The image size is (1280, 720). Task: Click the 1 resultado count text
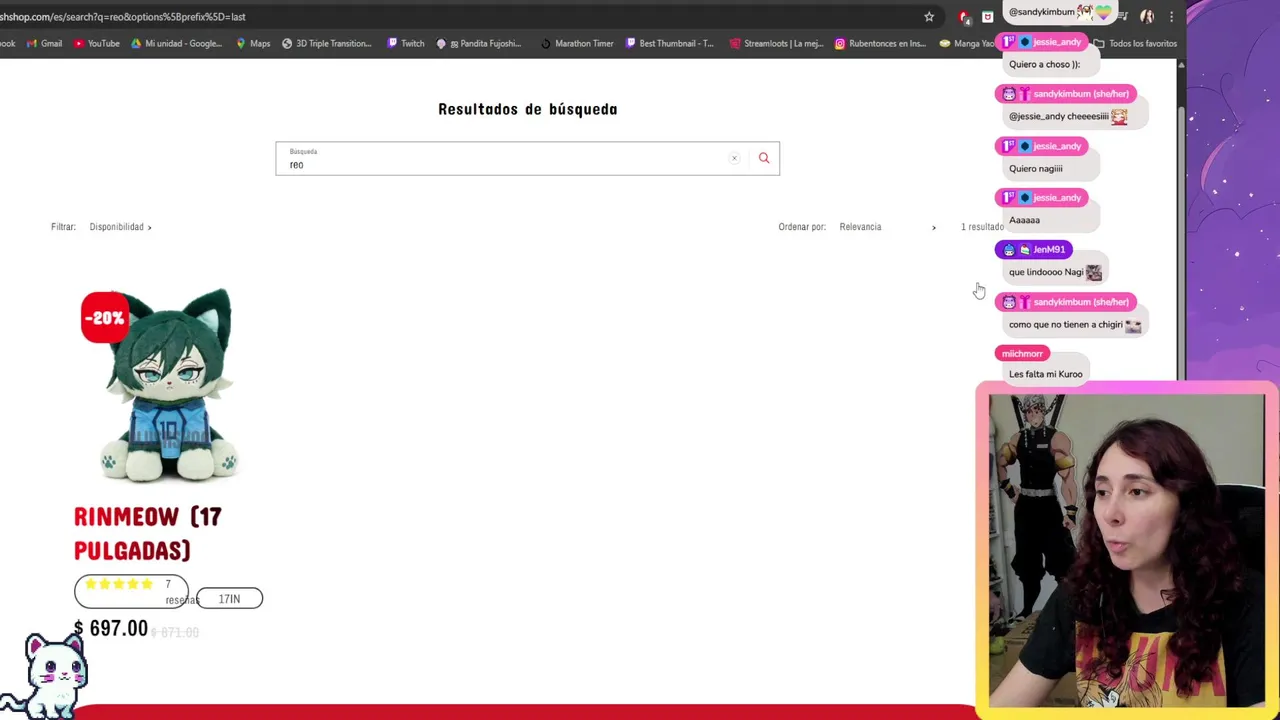(x=982, y=227)
